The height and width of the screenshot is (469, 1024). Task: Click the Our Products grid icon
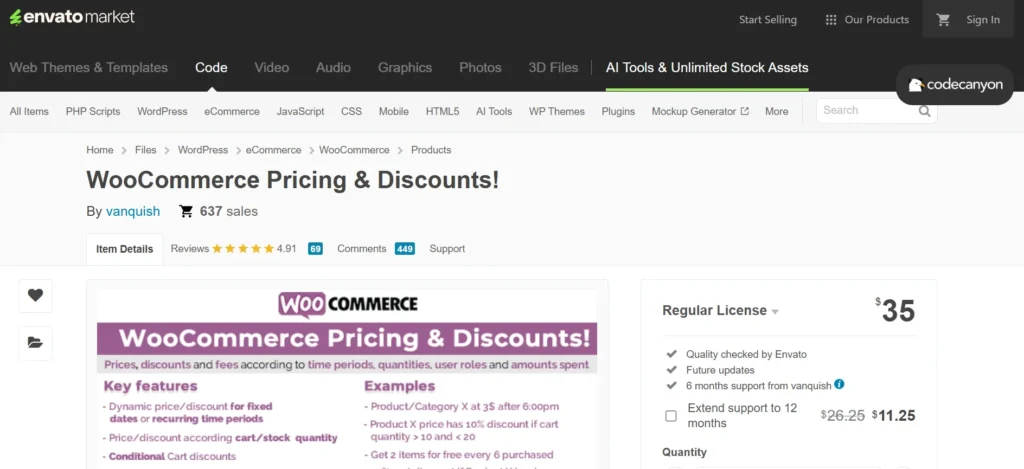pos(831,20)
